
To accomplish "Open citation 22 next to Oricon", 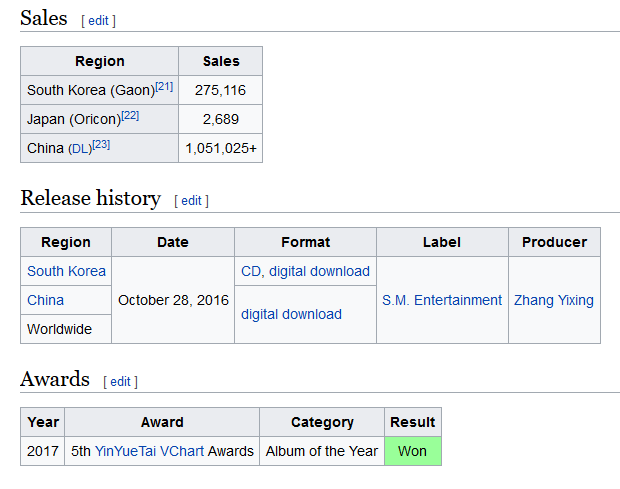I will [130, 117].
